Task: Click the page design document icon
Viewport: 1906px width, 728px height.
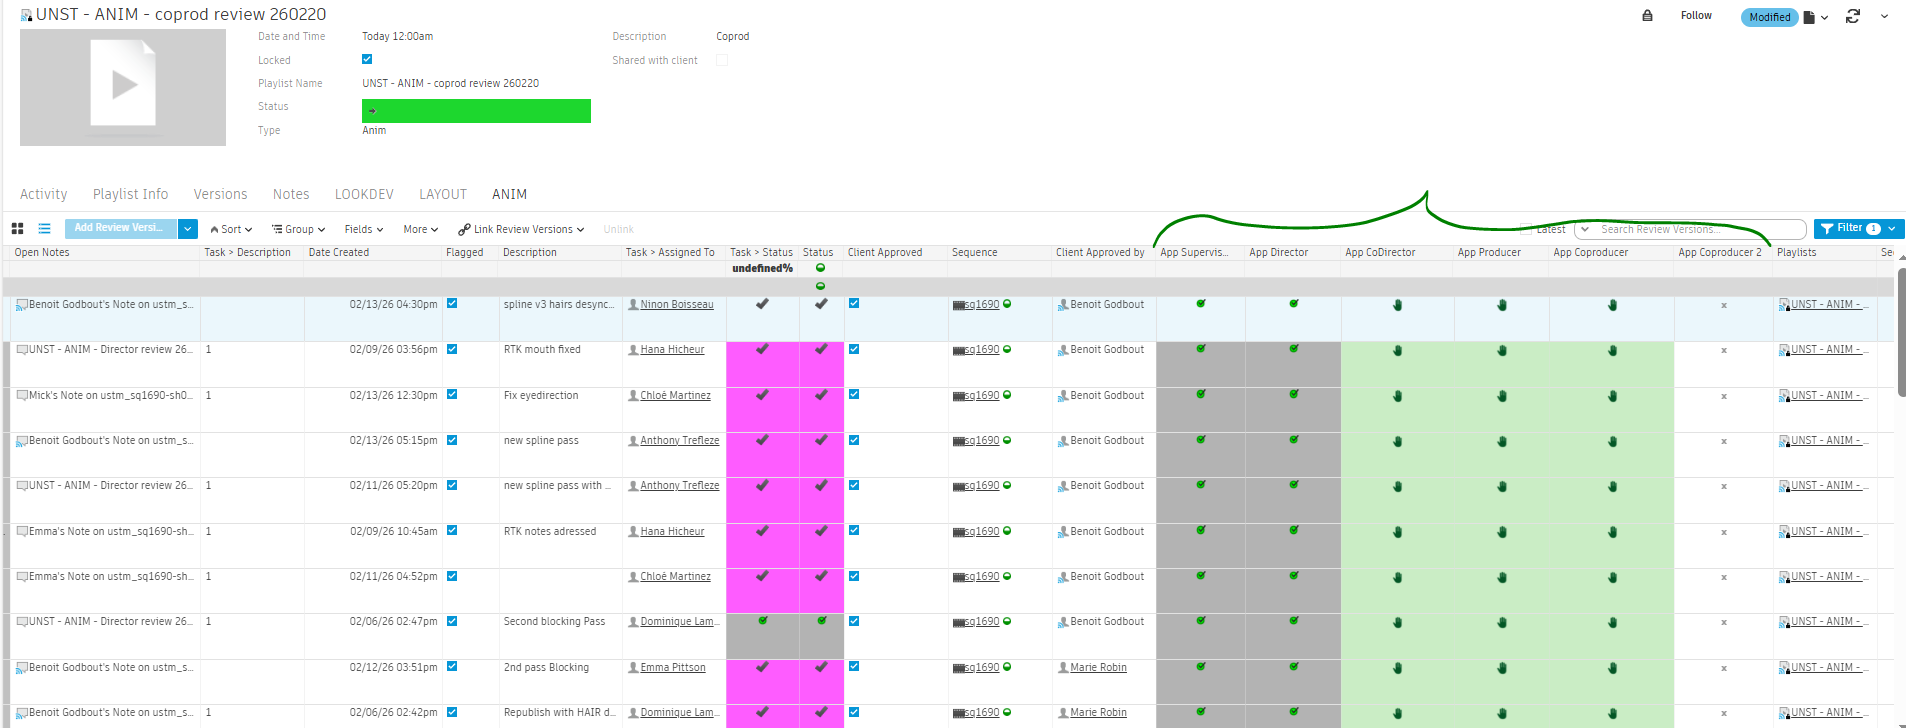Action: click(1809, 17)
